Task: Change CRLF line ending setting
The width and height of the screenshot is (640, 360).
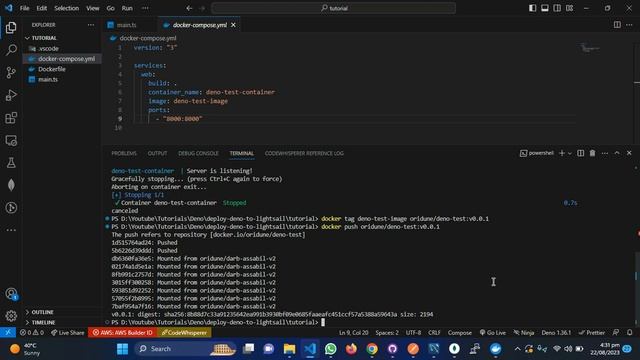Action: pos(434,333)
